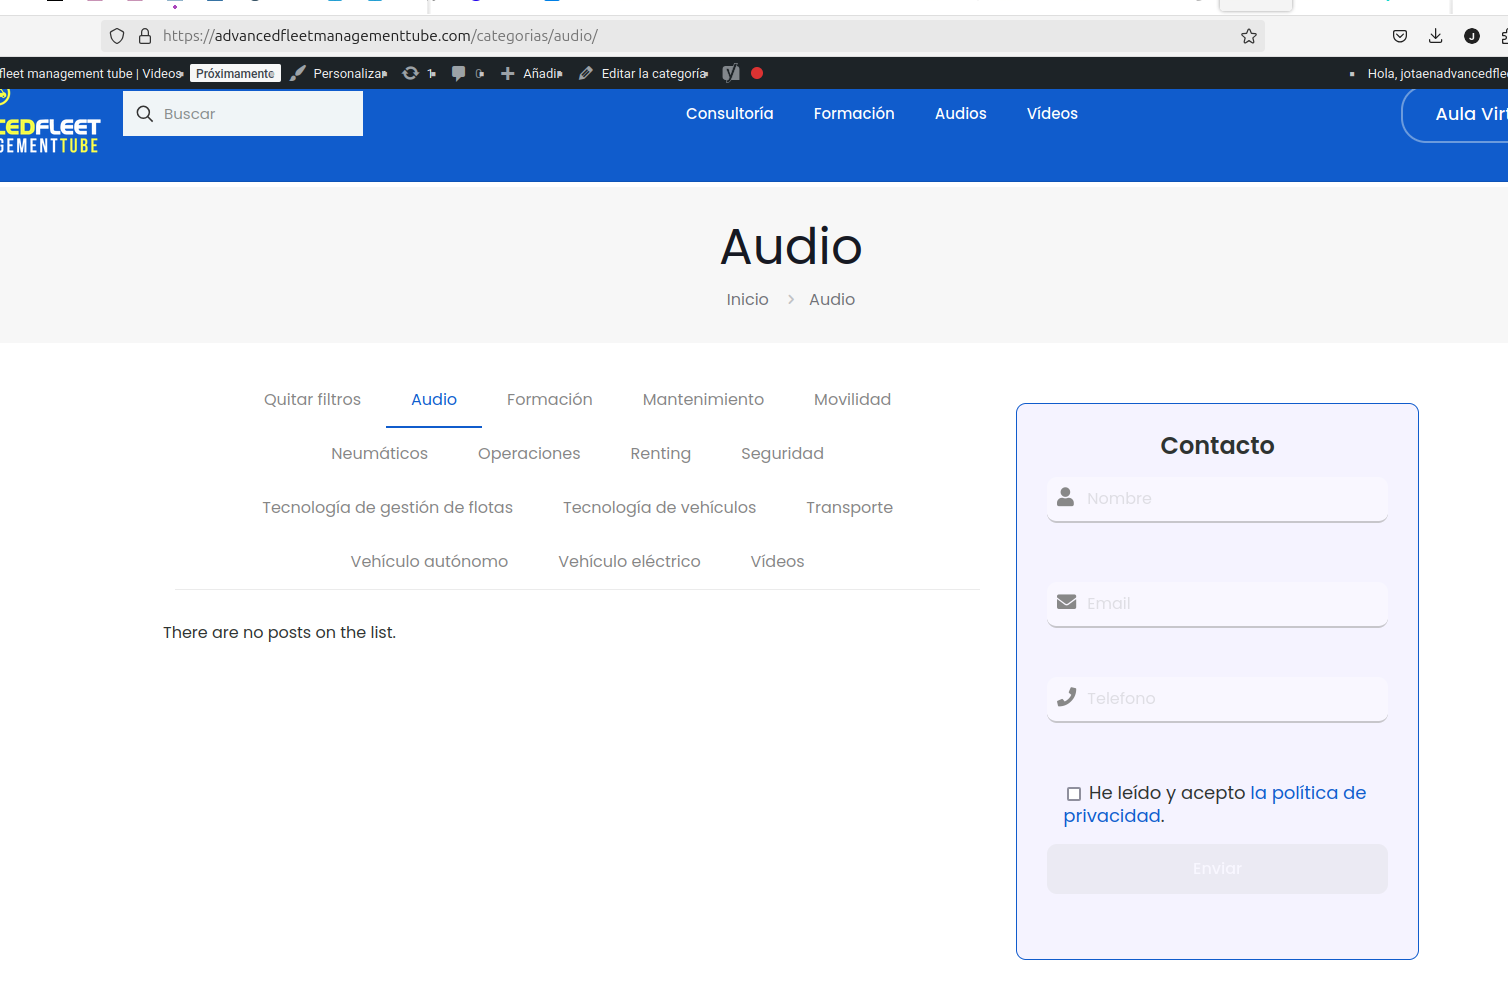Open the política de privacidad link
This screenshot has height=990, width=1508.
pyautogui.click(x=1307, y=793)
